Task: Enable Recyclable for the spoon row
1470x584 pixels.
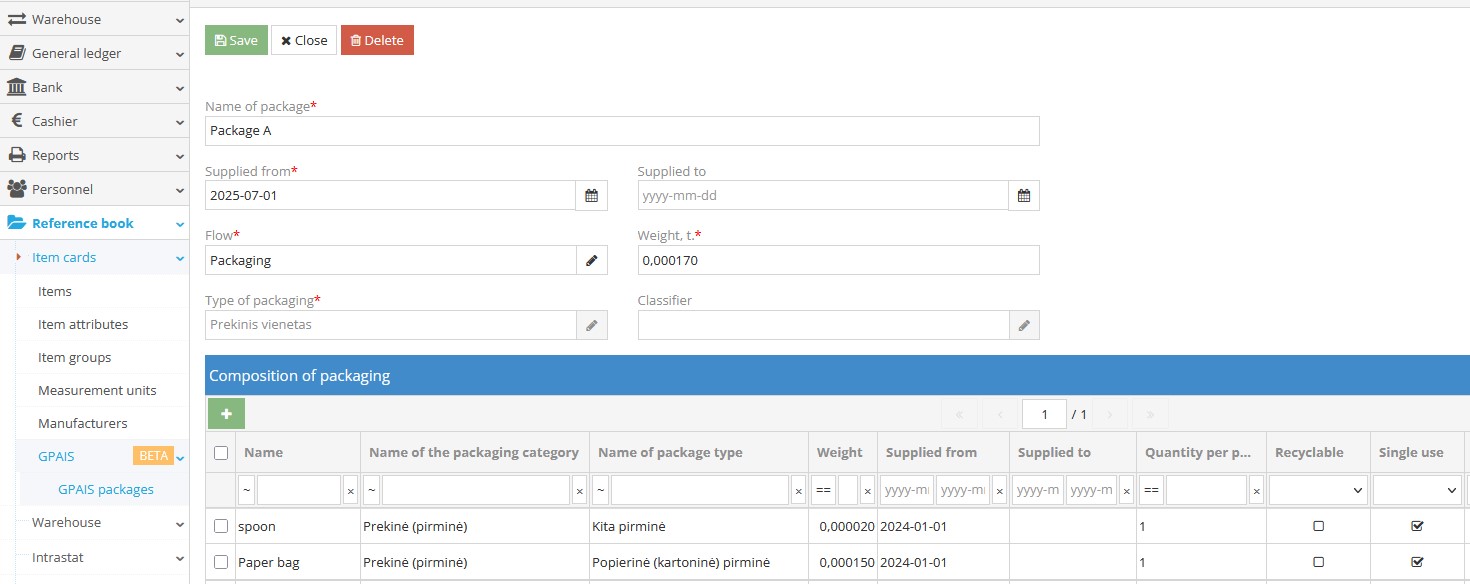Action: point(1316,525)
